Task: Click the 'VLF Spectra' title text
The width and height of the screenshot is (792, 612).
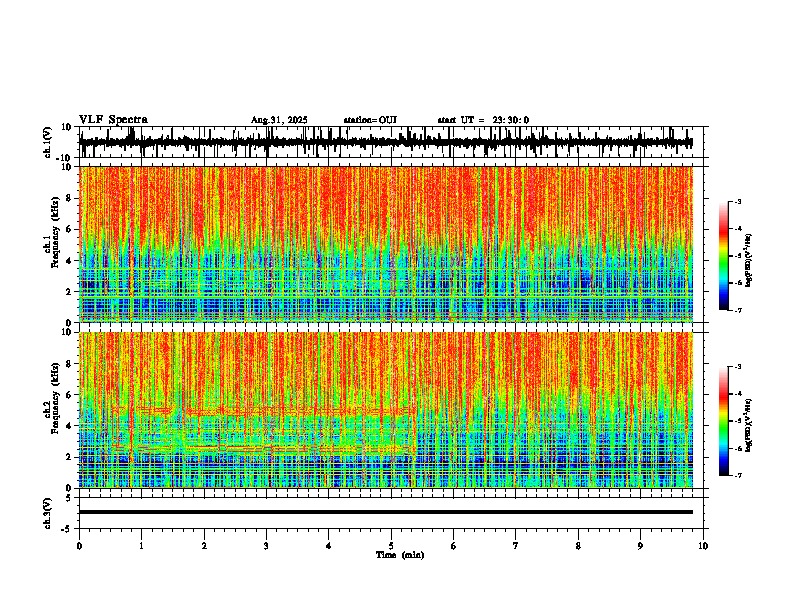Action: 113,120
